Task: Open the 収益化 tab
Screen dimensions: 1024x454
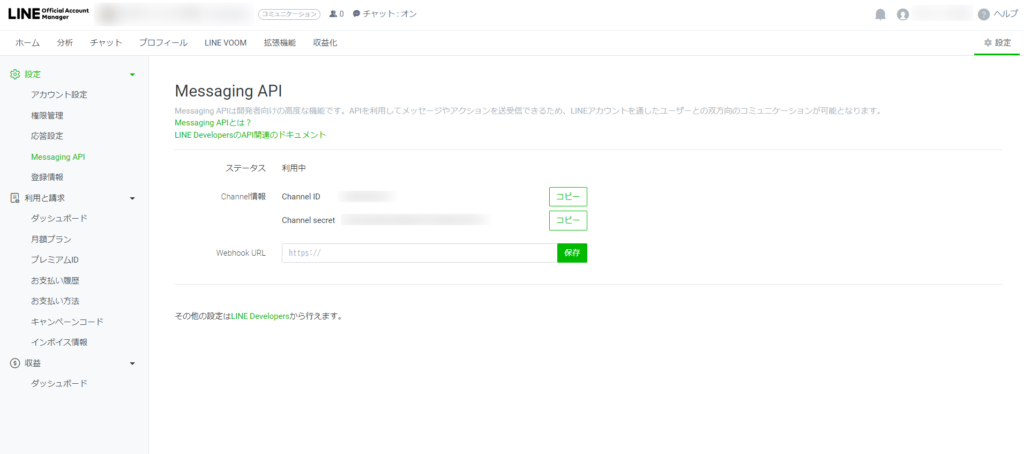Action: pyautogui.click(x=325, y=43)
